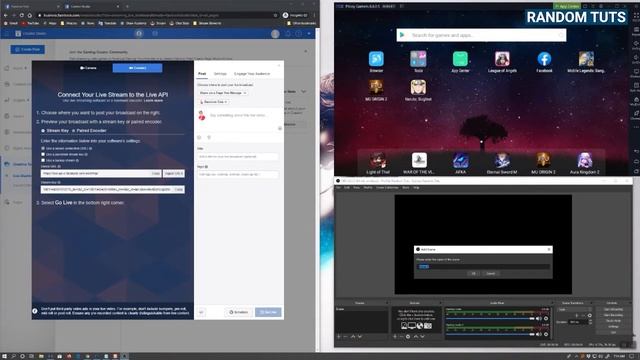
Task: Open the Facebook app in the emulator
Action: pyautogui.click(x=544, y=59)
